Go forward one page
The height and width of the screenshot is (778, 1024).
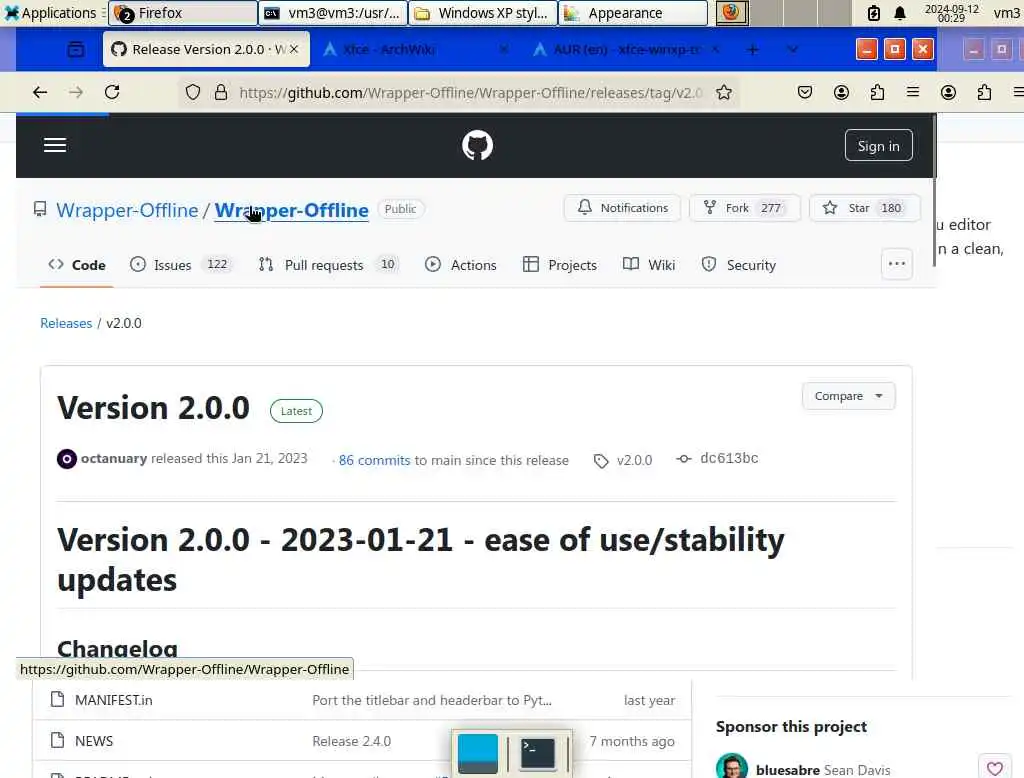click(x=76, y=93)
